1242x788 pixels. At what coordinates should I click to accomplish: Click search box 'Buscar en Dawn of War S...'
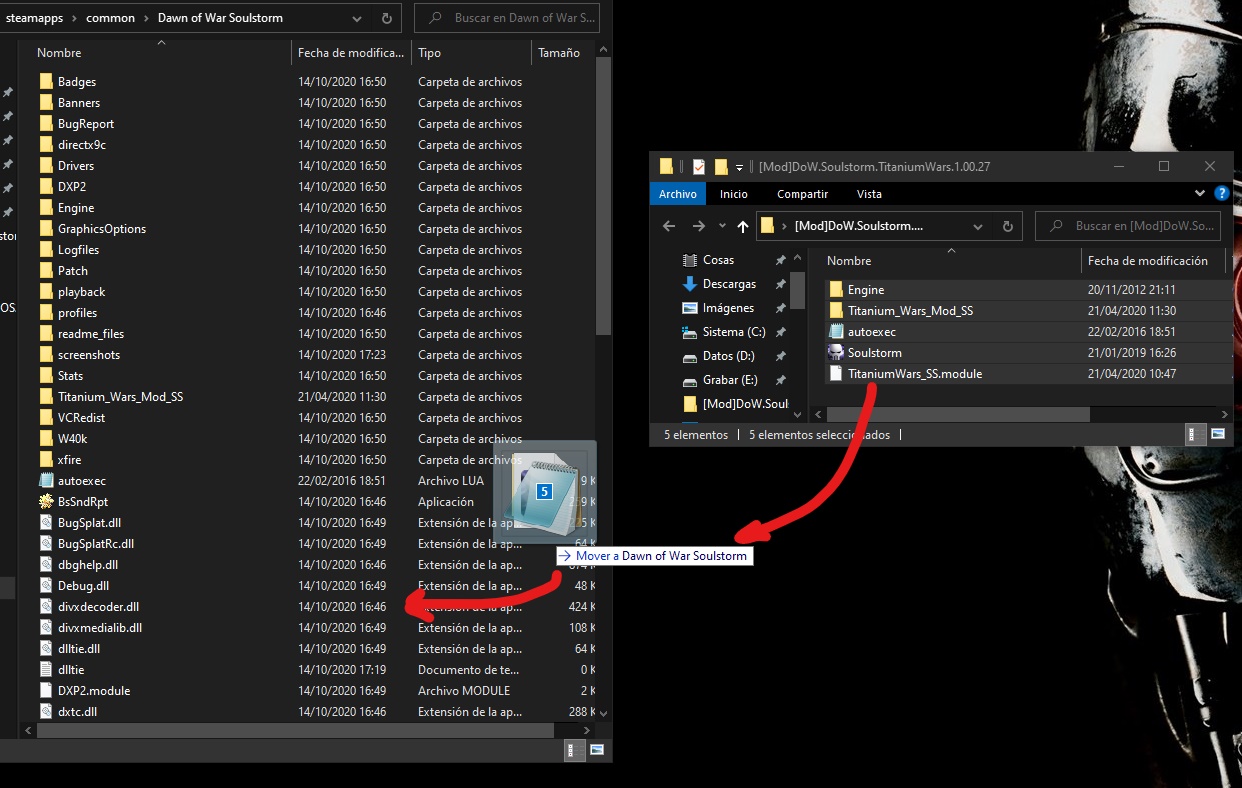coord(506,18)
